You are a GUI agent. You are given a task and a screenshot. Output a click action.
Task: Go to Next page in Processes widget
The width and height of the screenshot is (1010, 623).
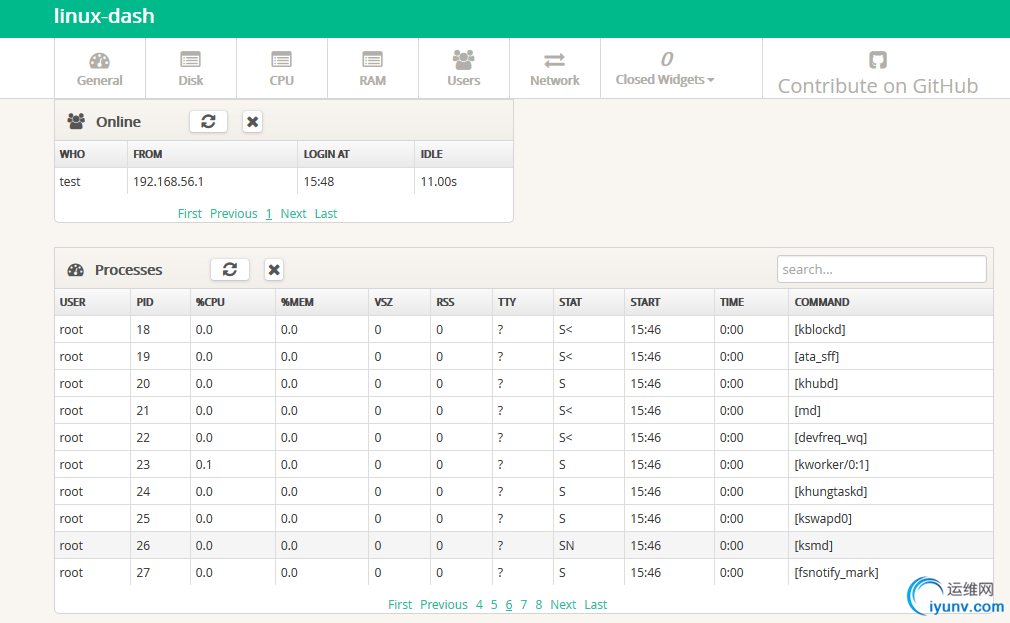(x=563, y=604)
